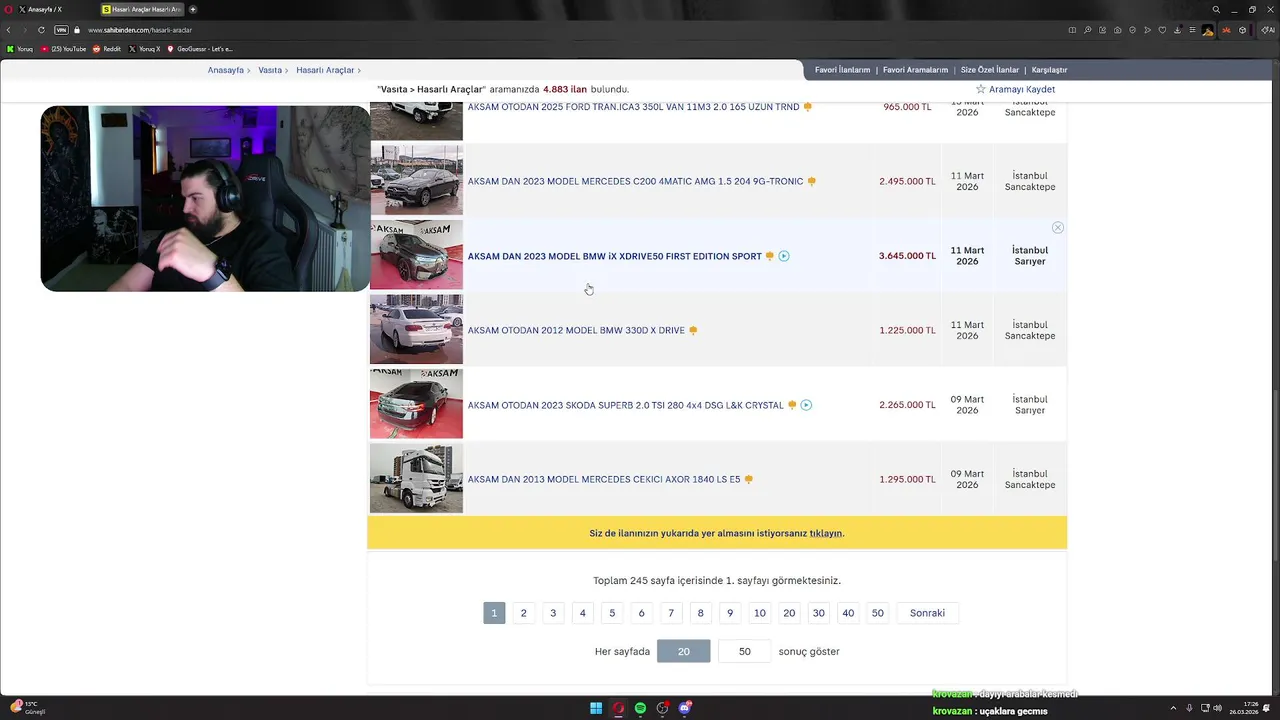Open the Opera menu logo
Viewport: 1280px width, 720px height.
pos(7,9)
